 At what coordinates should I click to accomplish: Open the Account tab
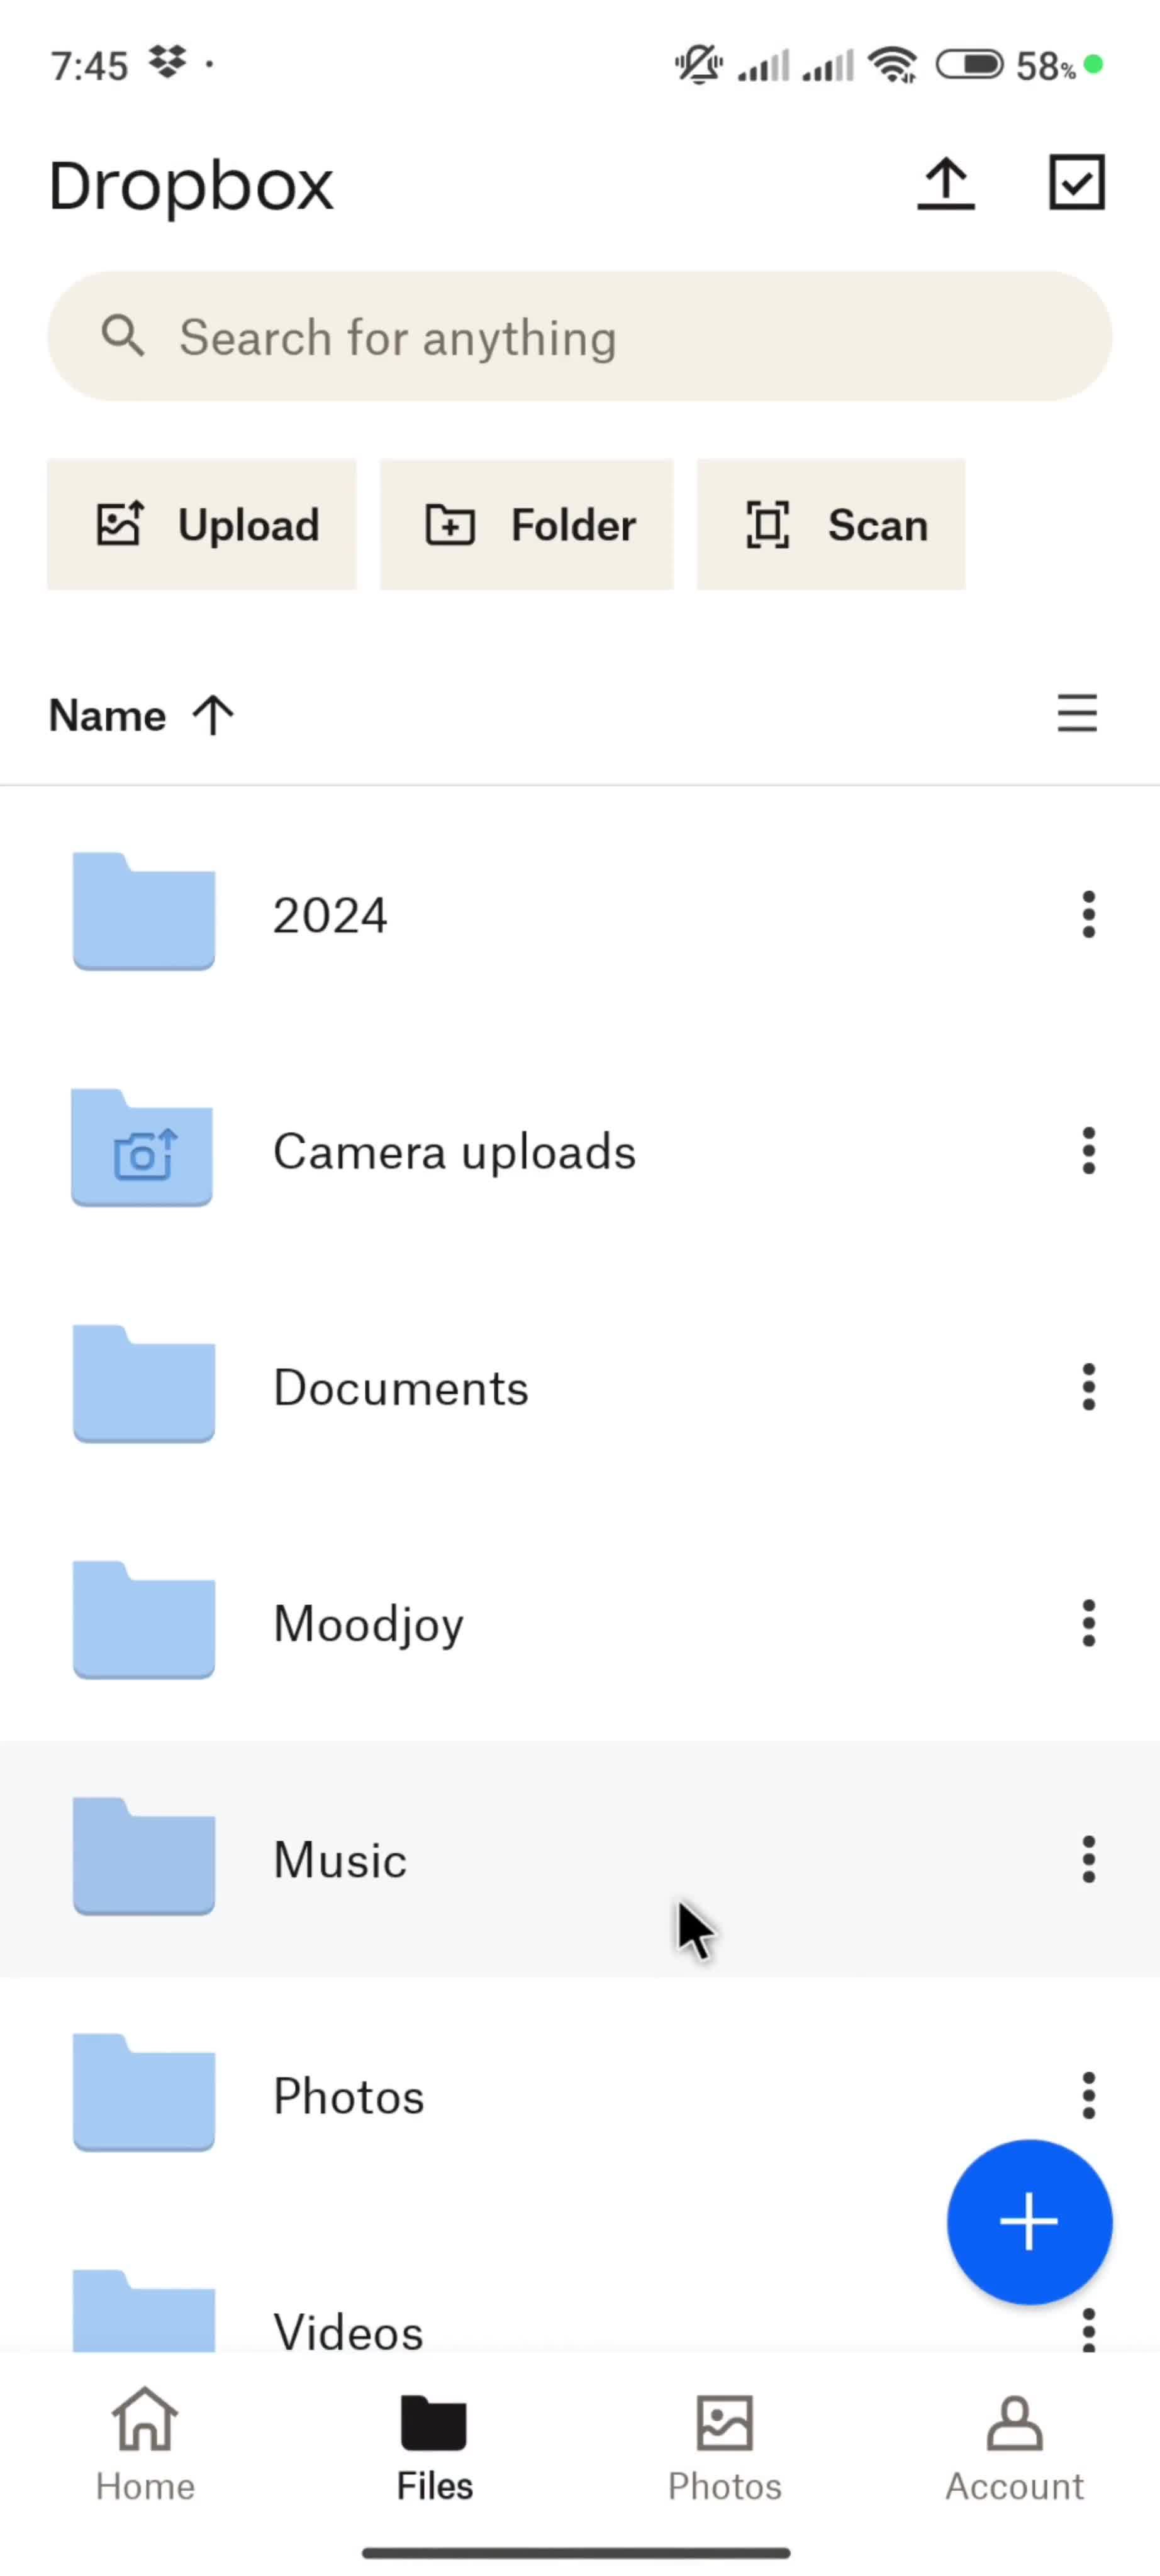click(1014, 2447)
